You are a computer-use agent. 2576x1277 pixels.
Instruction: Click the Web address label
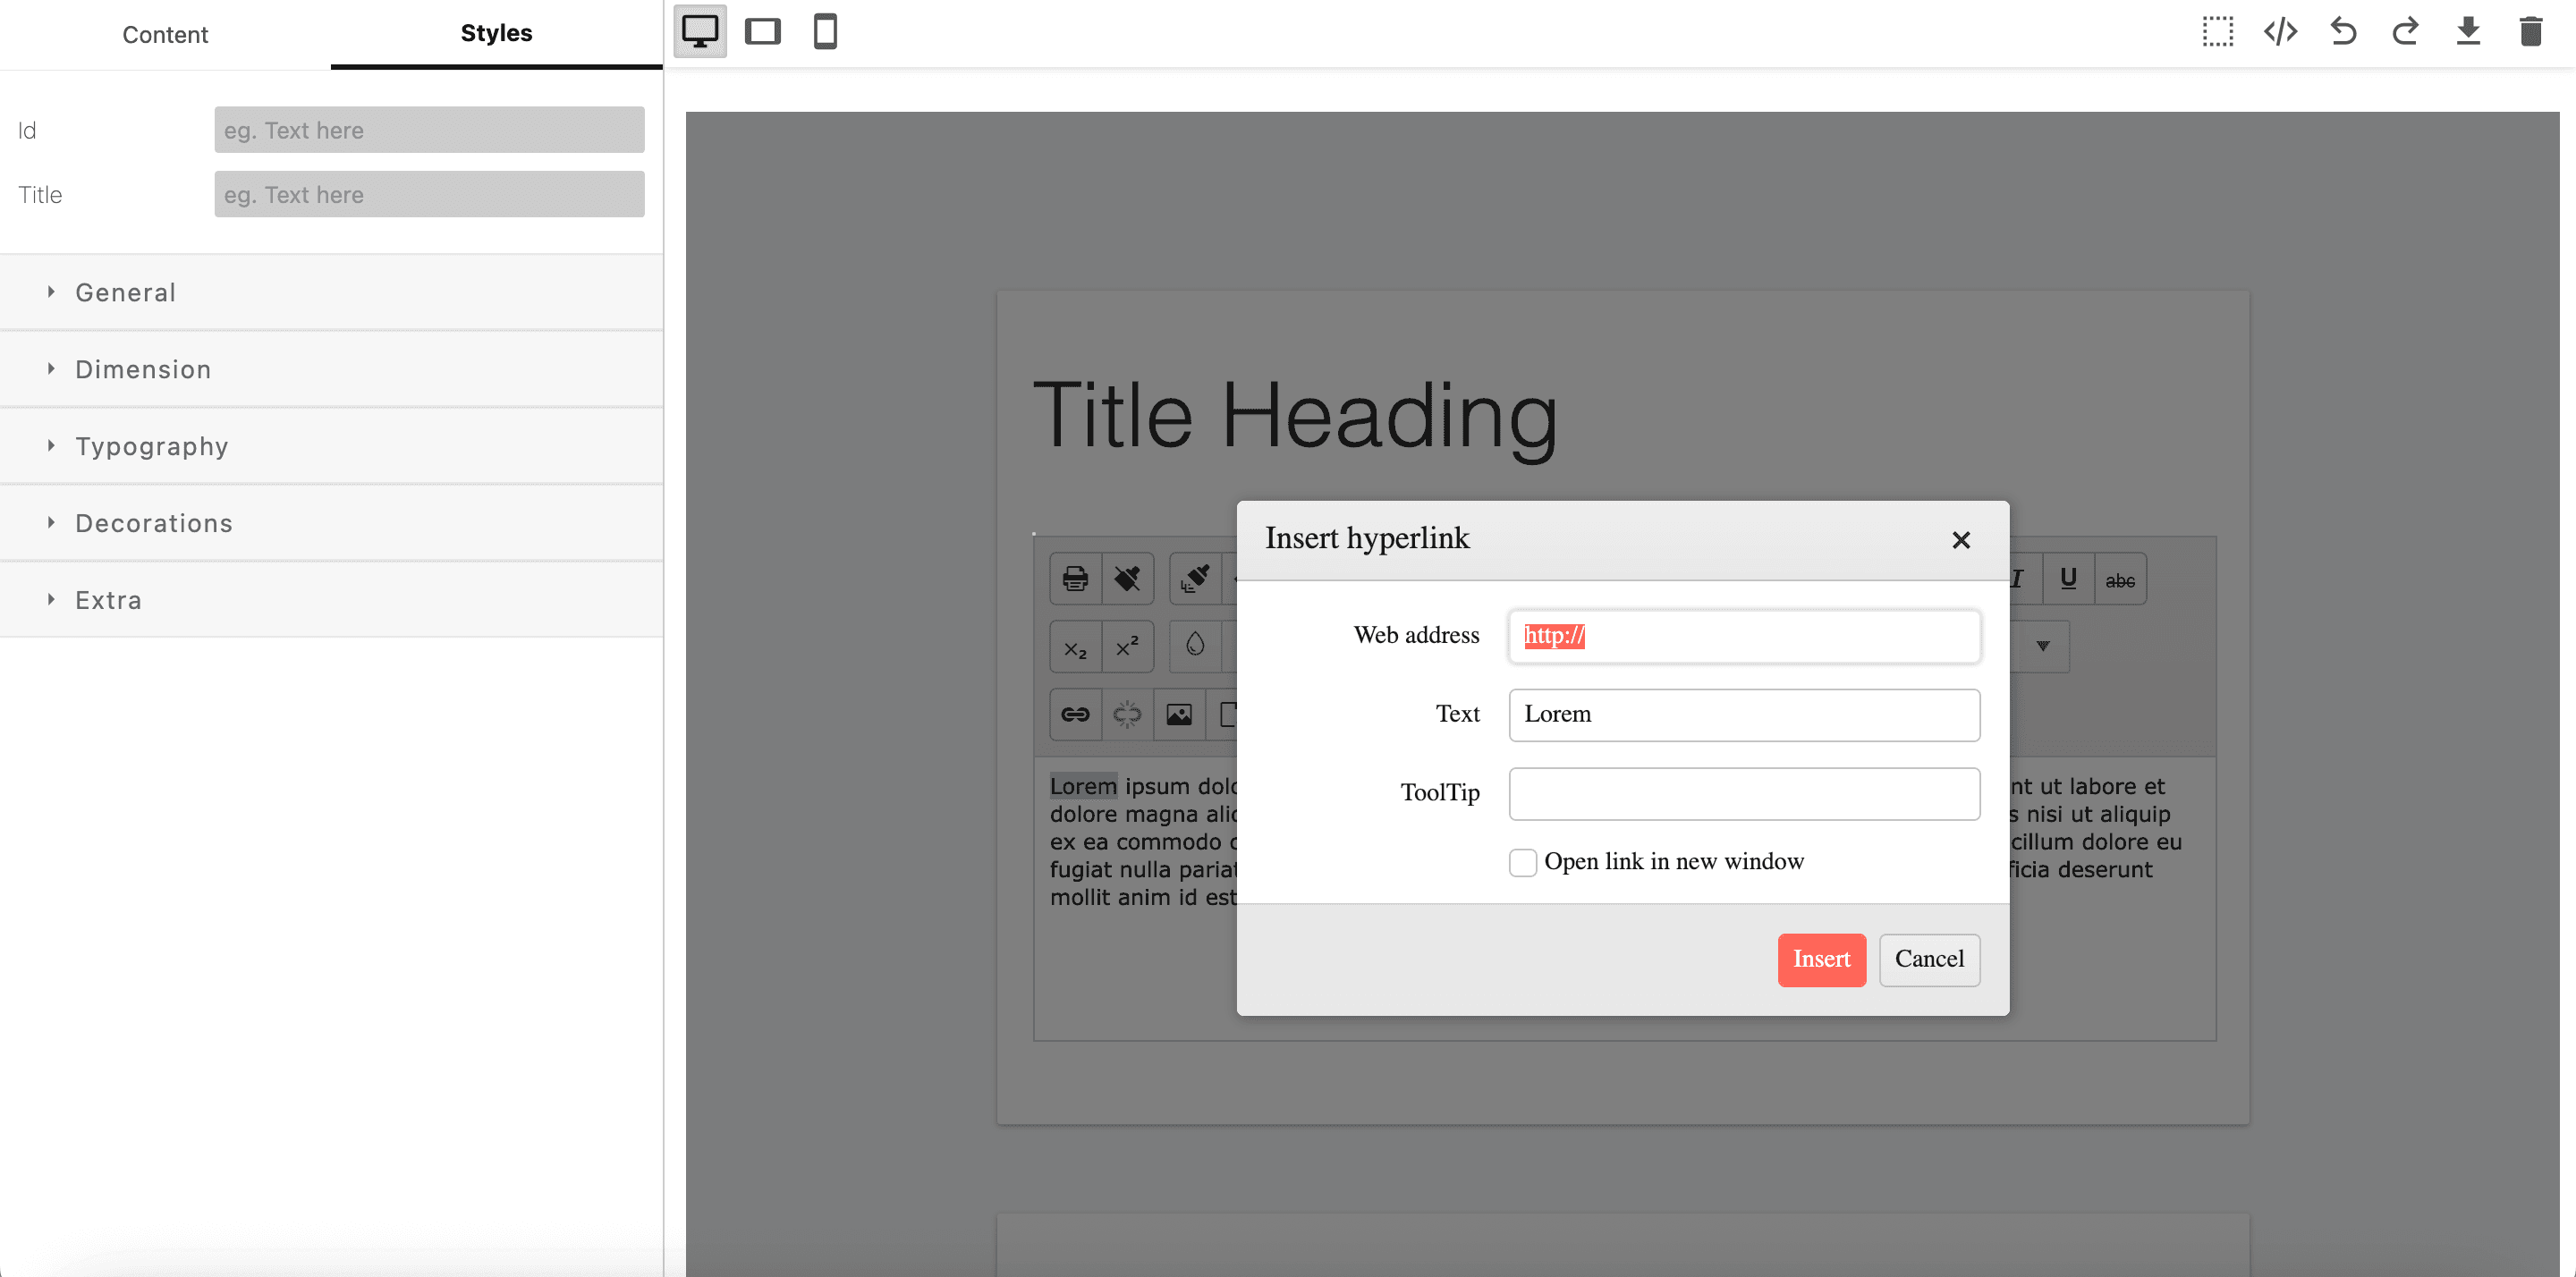tap(1416, 635)
